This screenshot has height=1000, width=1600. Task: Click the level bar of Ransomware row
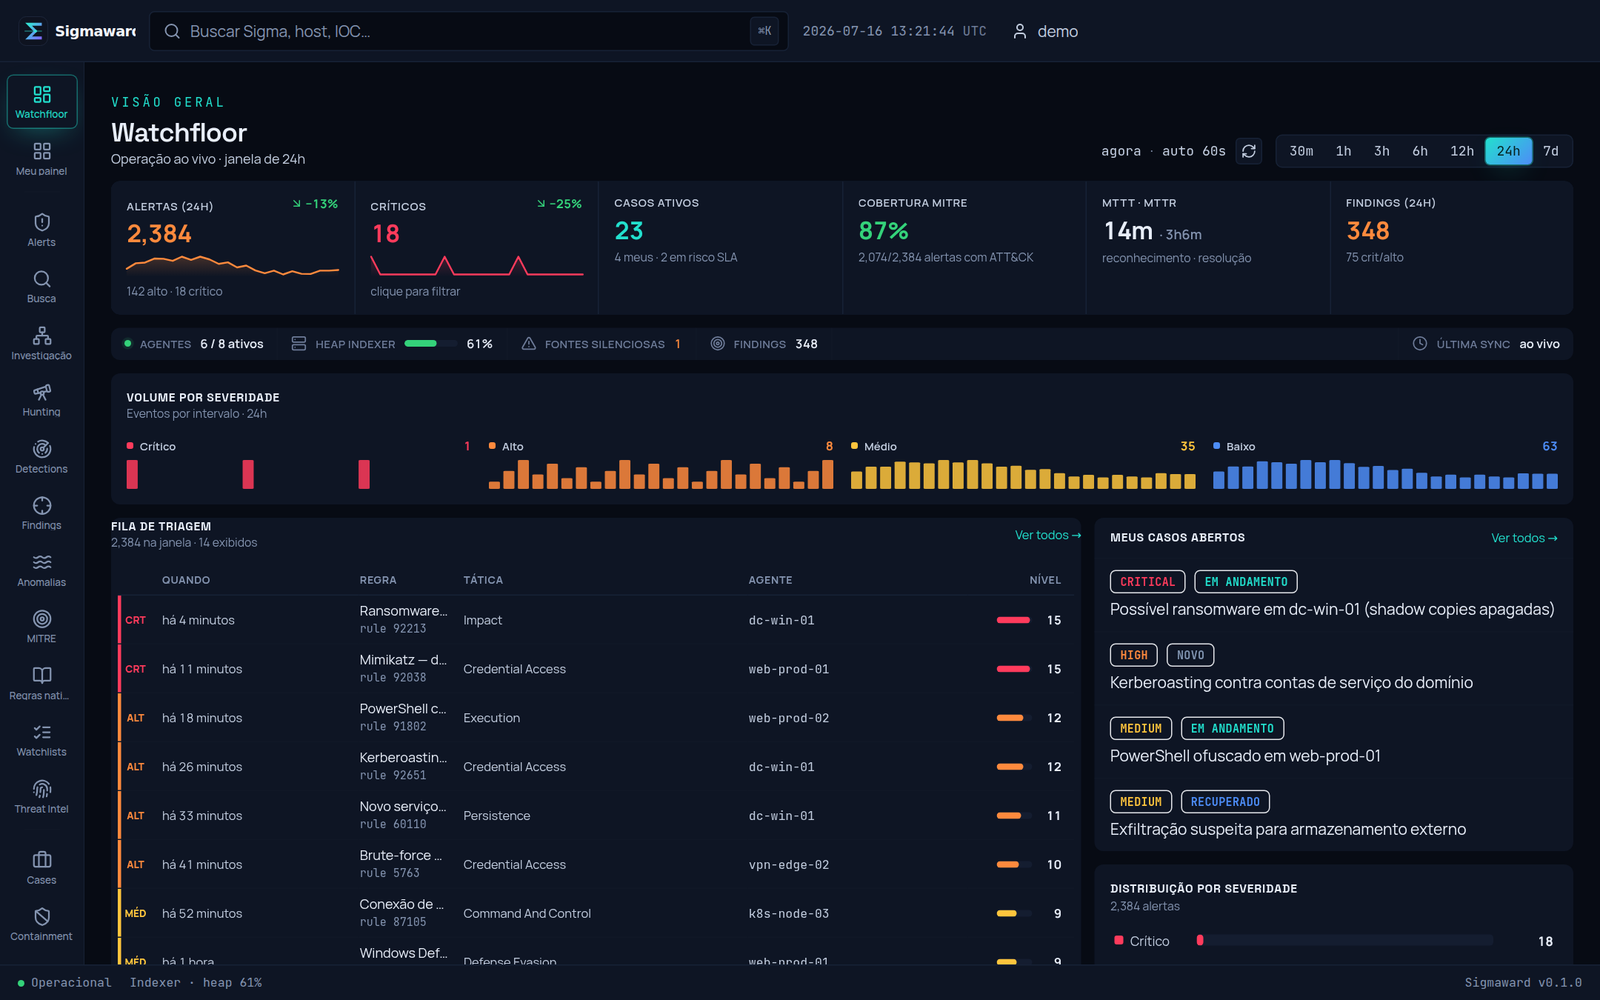[1013, 620]
